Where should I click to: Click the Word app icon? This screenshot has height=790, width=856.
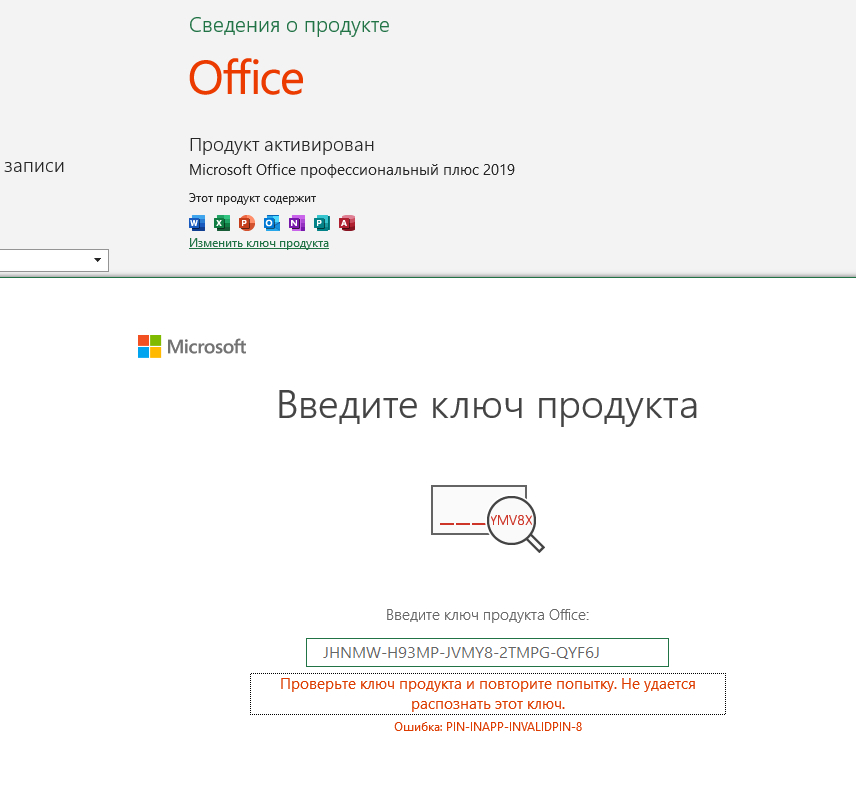(197, 223)
